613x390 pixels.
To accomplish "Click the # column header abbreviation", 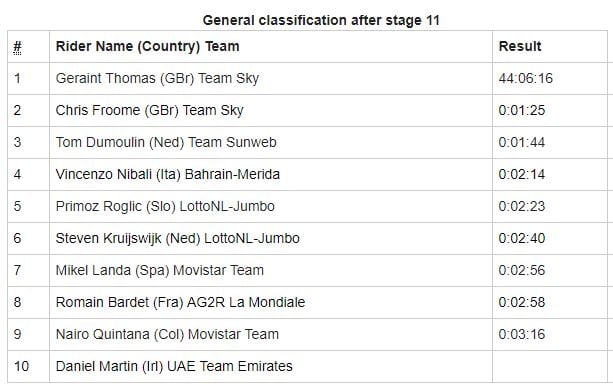I will 17,47.
